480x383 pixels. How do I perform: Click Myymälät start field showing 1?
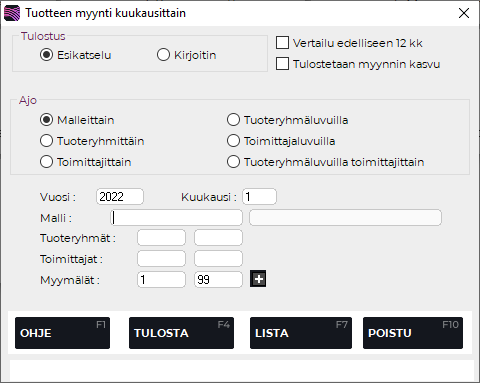click(x=161, y=279)
